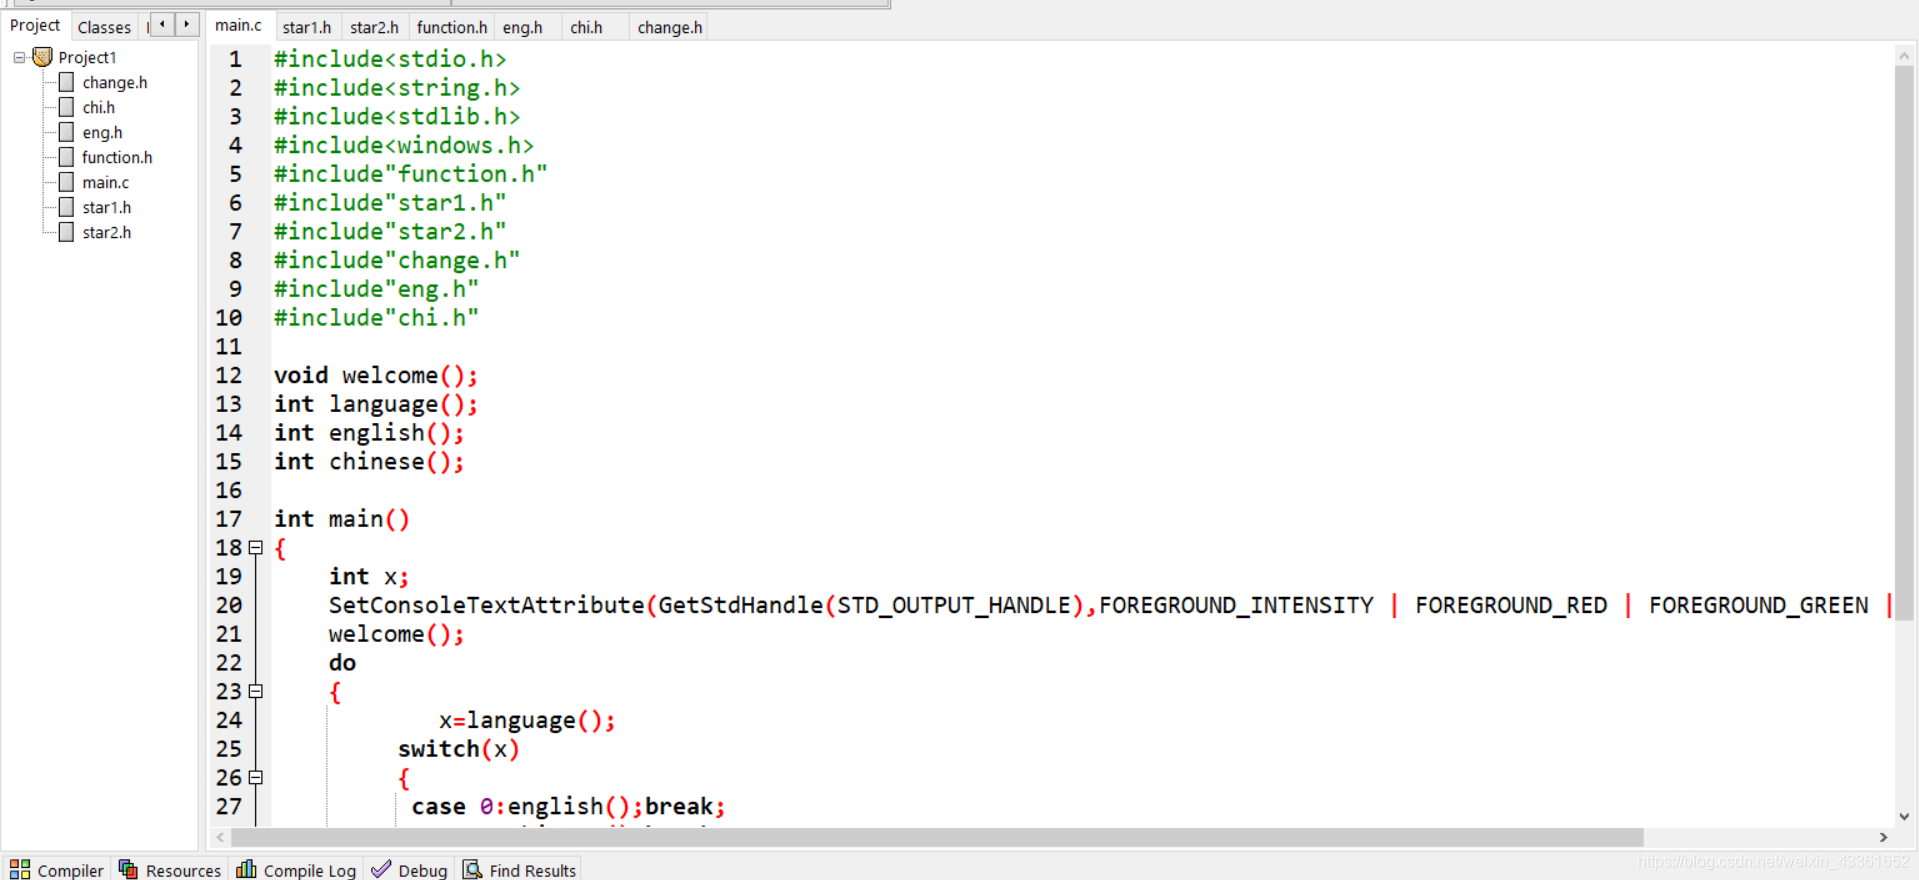
Task: Click the main.c file icon in tree
Action: pos(66,182)
